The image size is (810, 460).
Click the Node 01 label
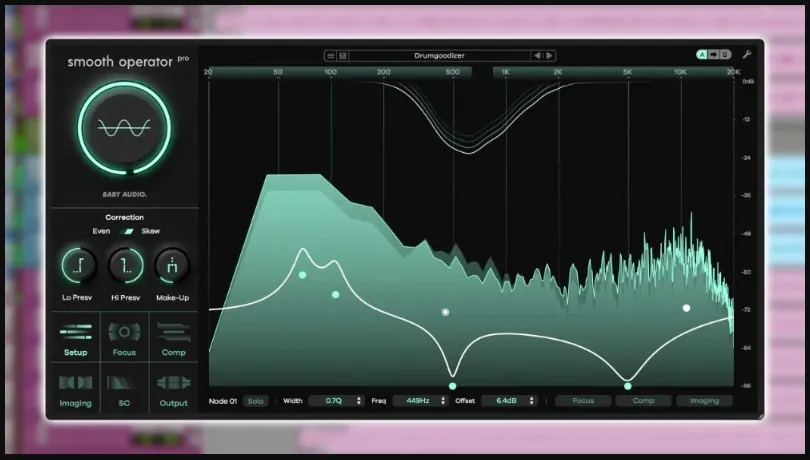223,401
